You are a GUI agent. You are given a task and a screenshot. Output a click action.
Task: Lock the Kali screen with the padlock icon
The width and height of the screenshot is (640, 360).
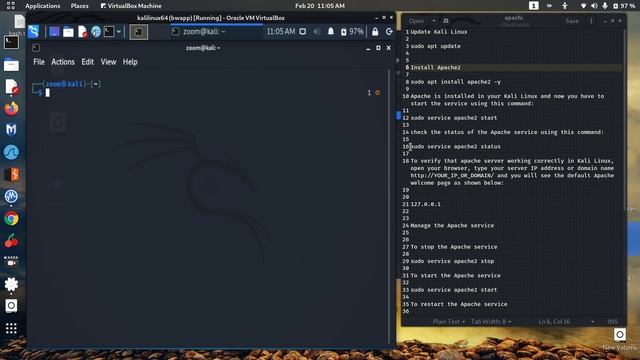point(375,31)
